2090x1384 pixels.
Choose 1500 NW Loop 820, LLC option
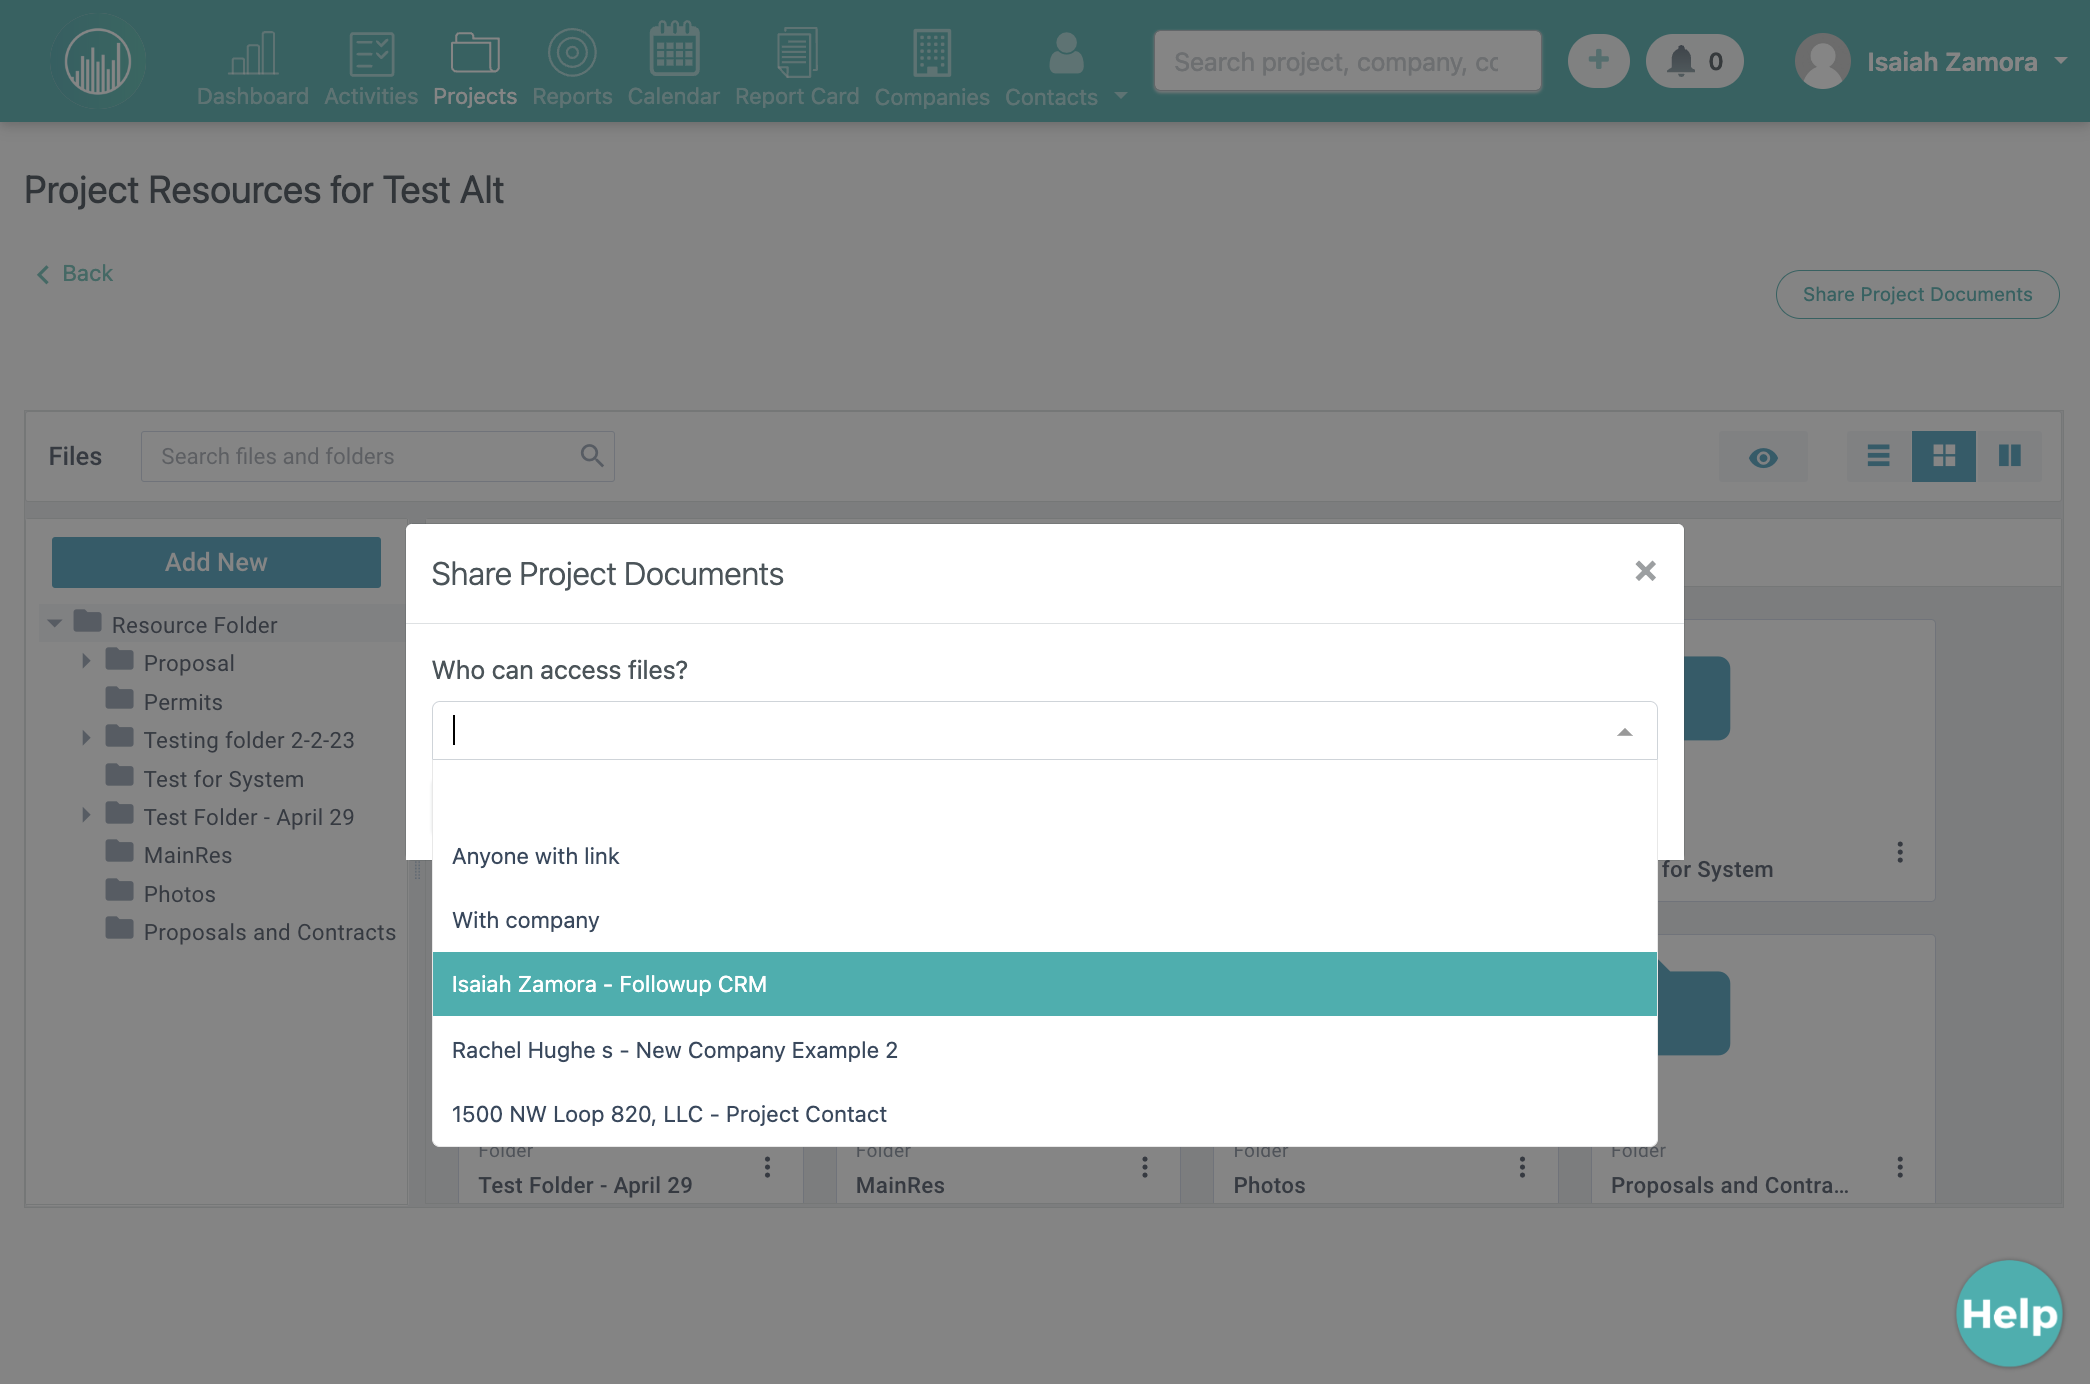click(1044, 1114)
